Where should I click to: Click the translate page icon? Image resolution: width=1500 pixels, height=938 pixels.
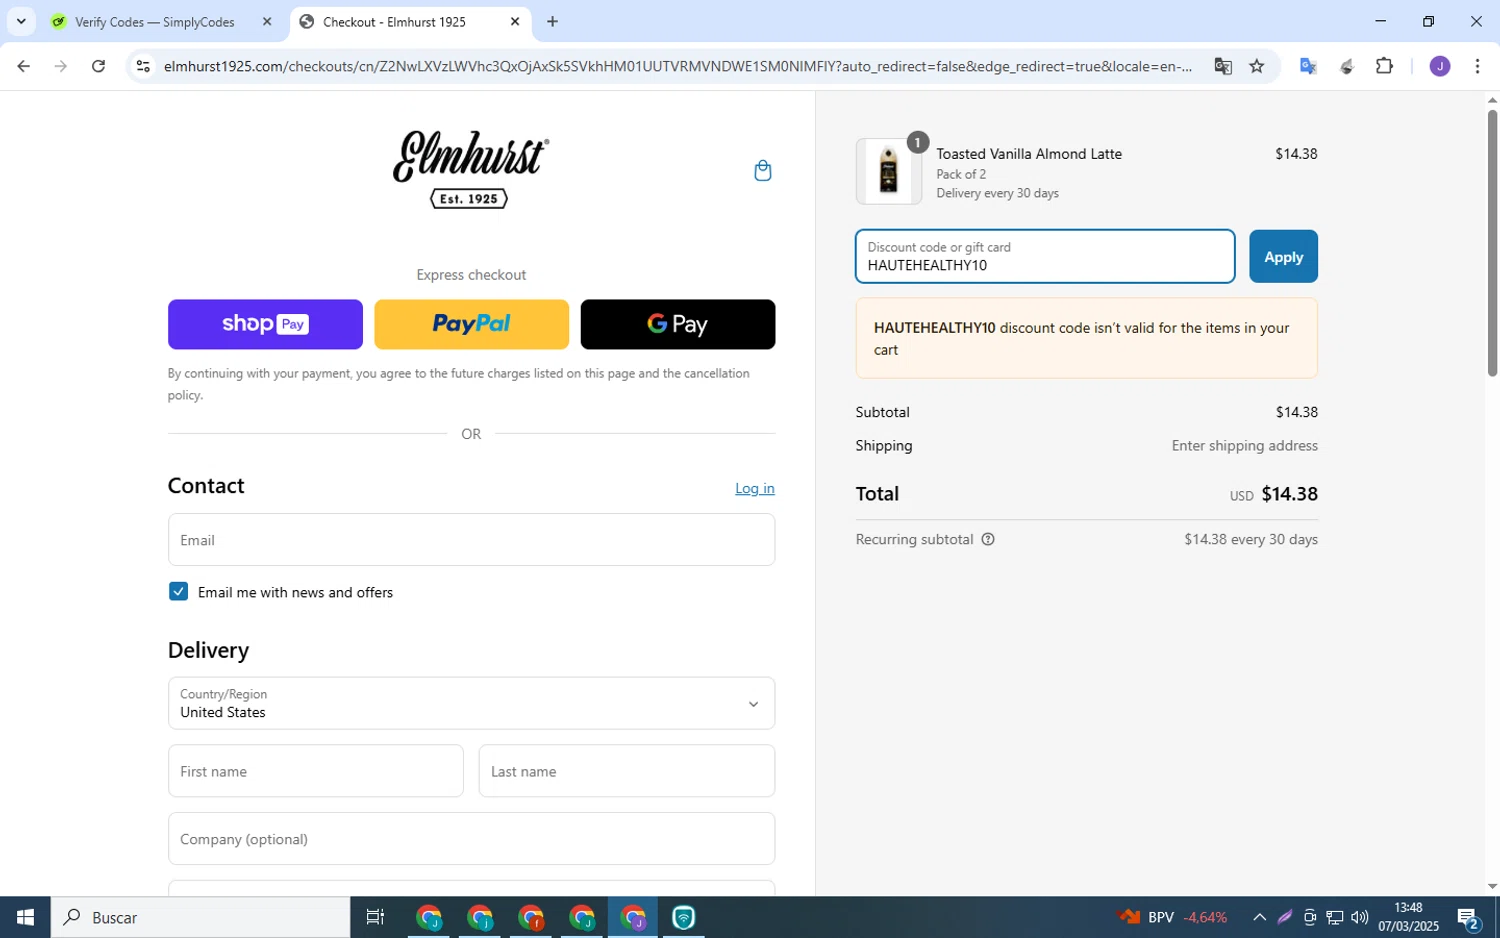[x=1223, y=66]
